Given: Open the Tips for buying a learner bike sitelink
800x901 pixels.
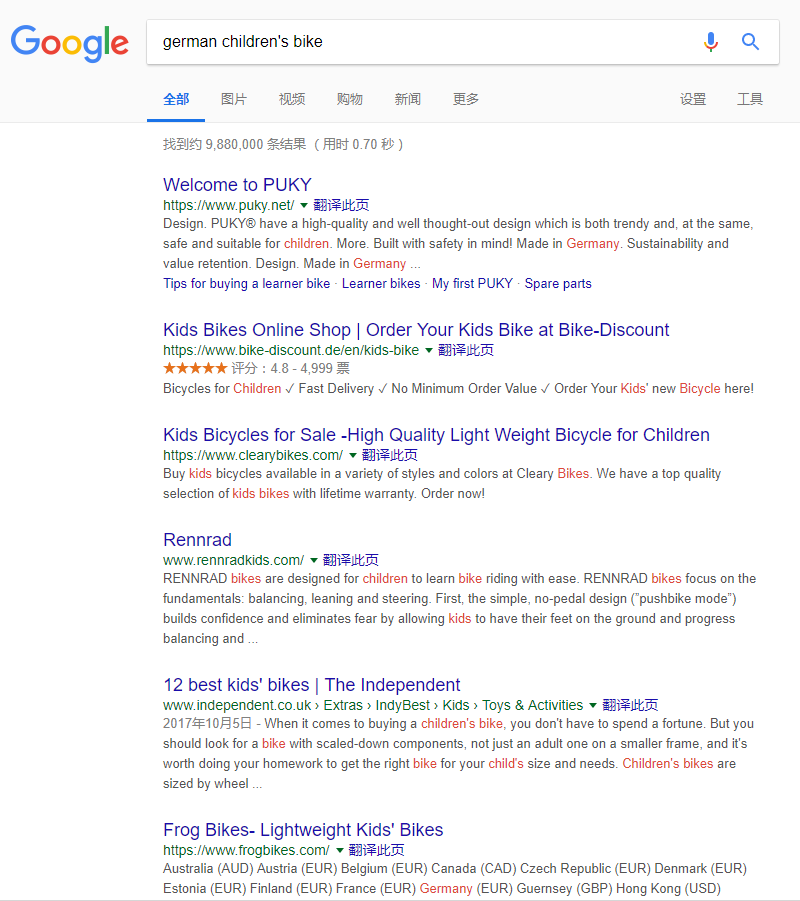Looking at the screenshot, I should [247, 283].
